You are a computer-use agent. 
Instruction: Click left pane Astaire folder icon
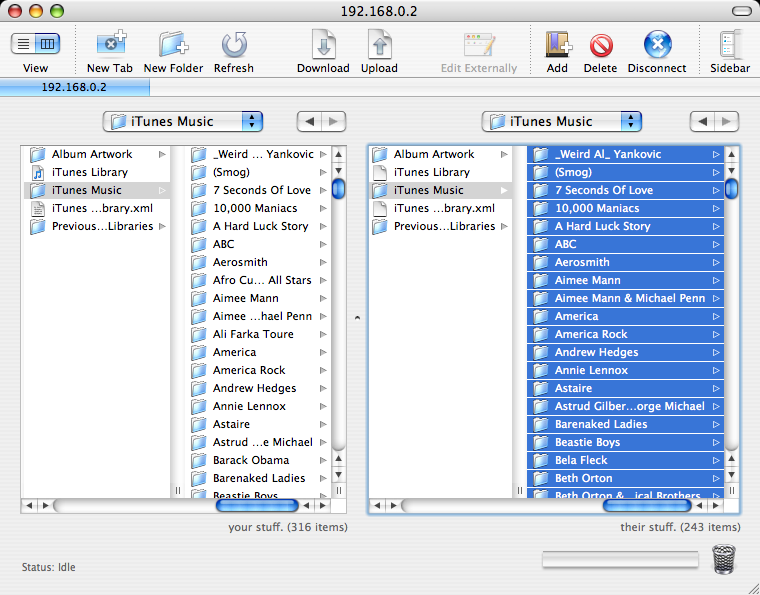pos(199,424)
